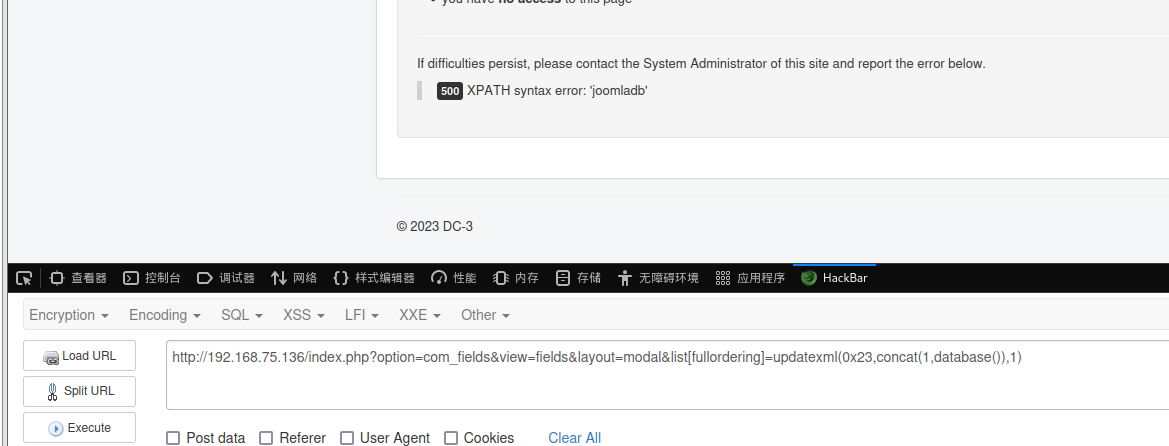The image size is (1169, 446).
Task: Open the Accessibility (无障碍环境) tab
Action: (x=658, y=278)
